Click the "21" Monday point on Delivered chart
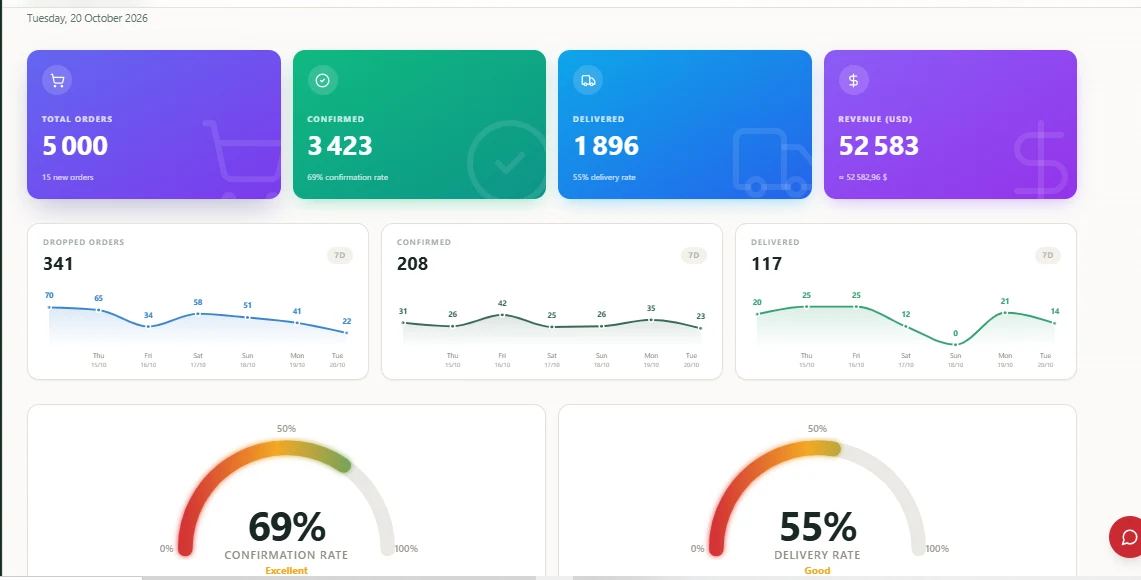1141x580 pixels. pos(1005,313)
